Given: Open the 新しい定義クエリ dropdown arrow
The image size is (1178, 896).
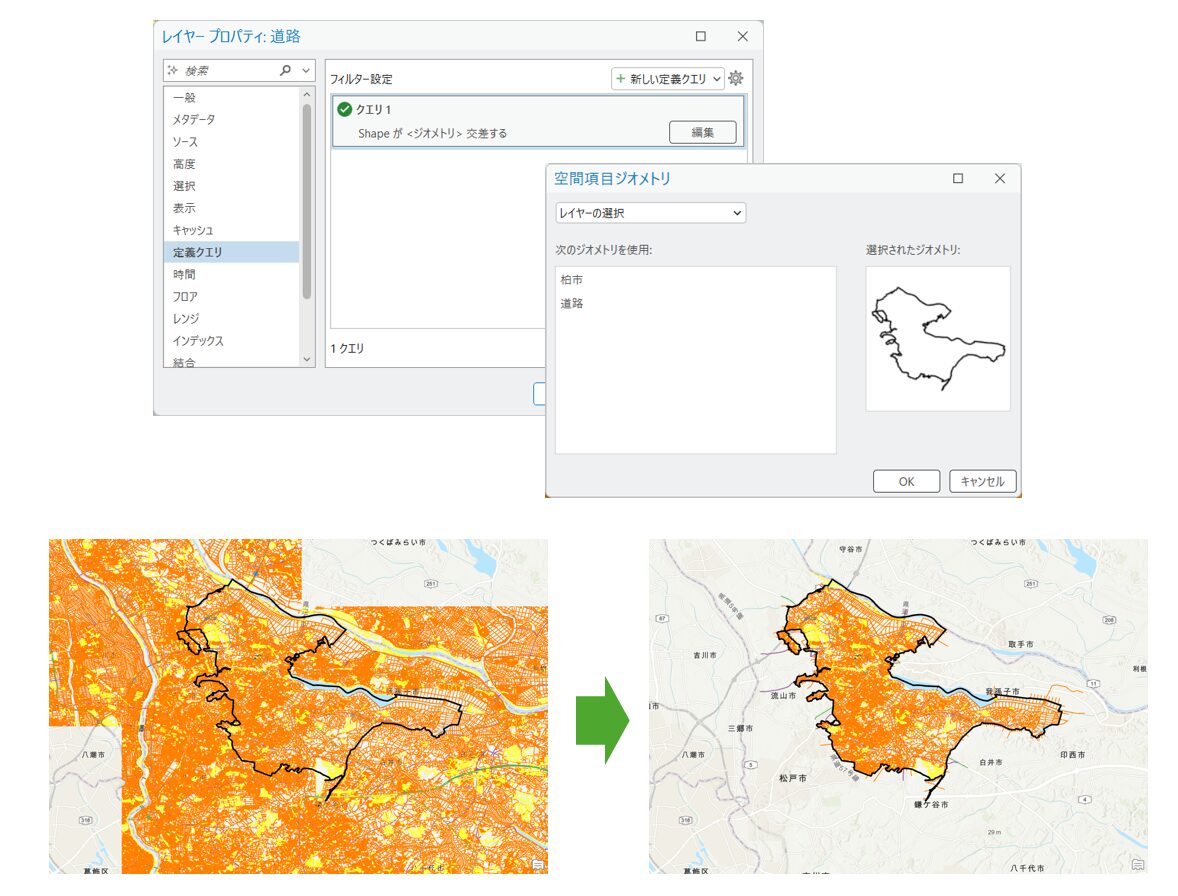Looking at the screenshot, I should click(717, 79).
